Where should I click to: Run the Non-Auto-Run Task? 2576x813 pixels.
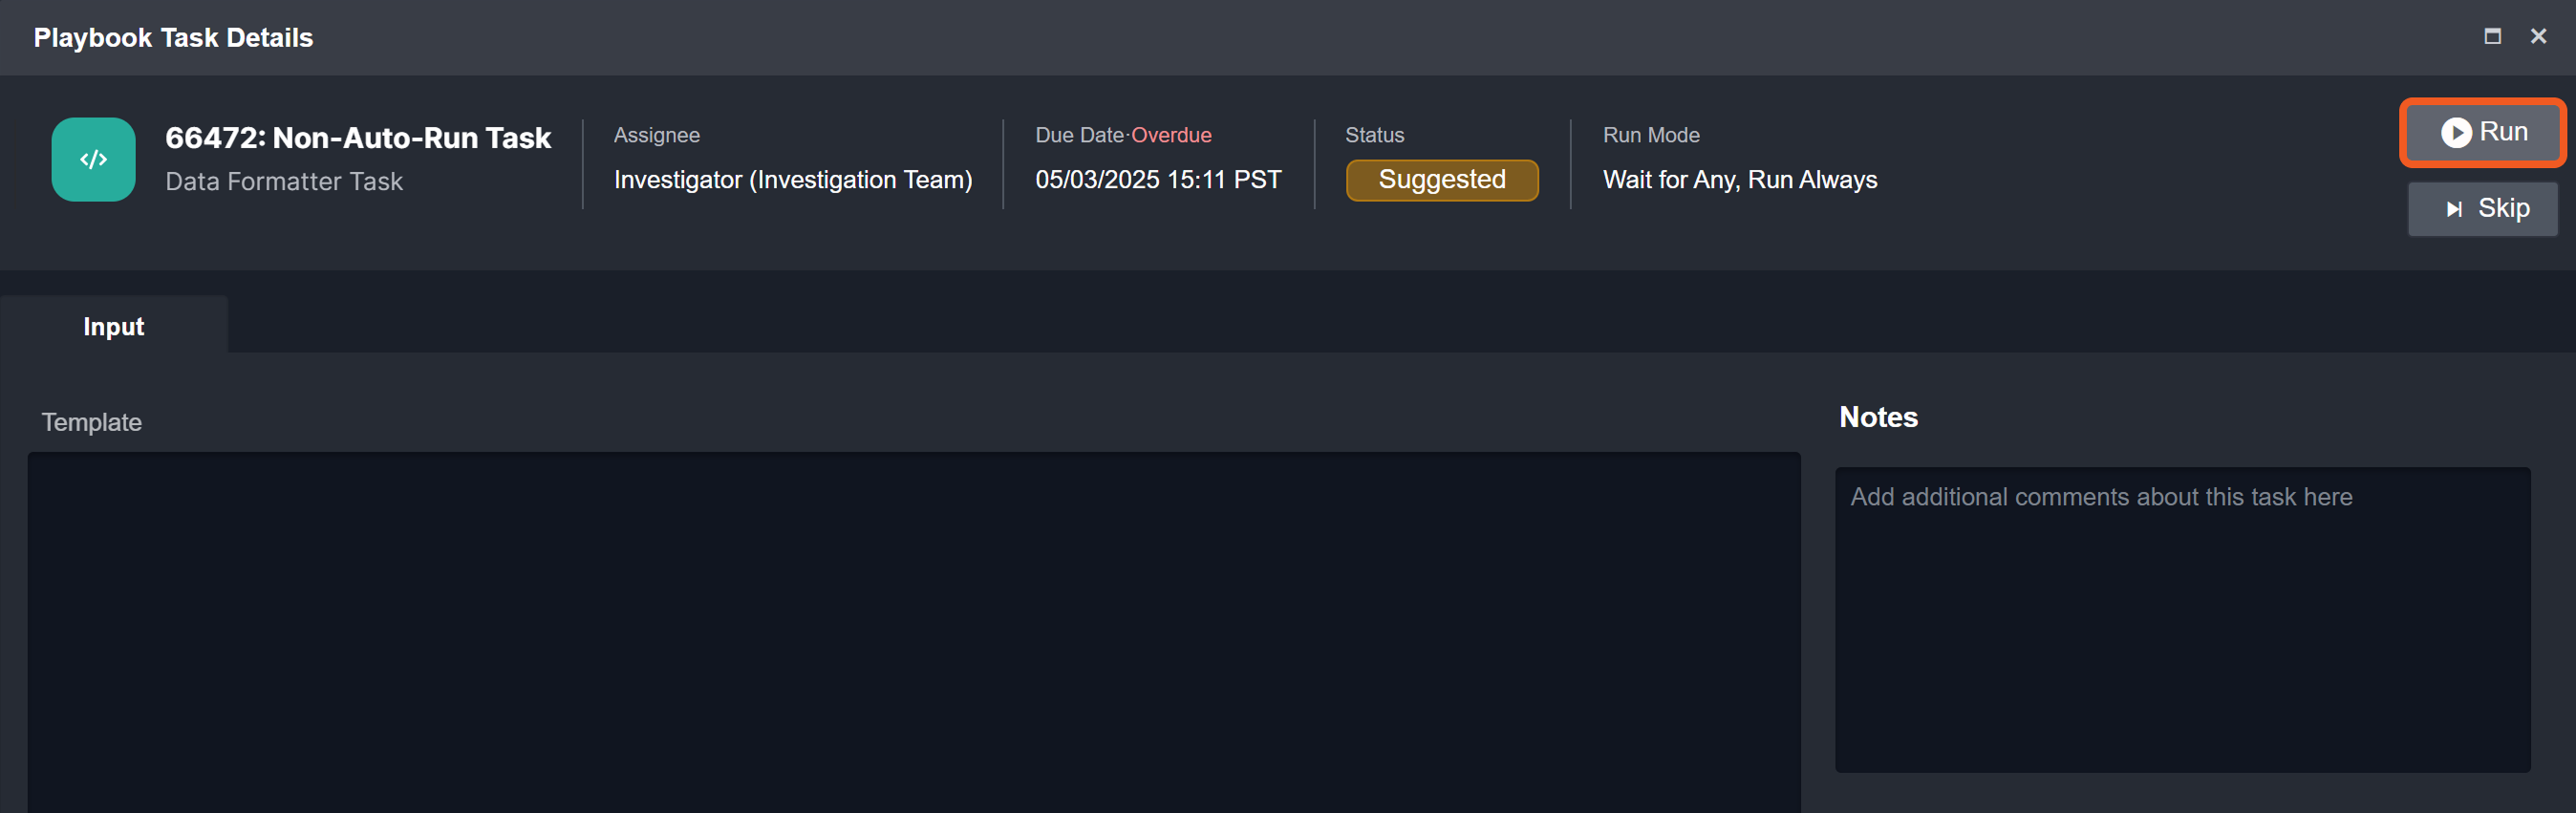click(x=2483, y=133)
